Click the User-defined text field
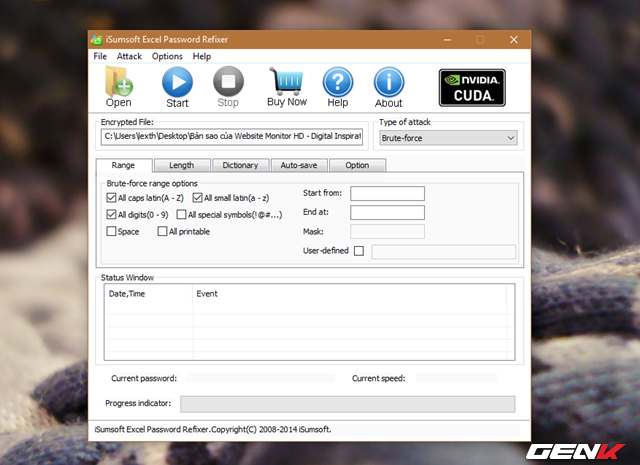640x465 pixels. coord(444,252)
